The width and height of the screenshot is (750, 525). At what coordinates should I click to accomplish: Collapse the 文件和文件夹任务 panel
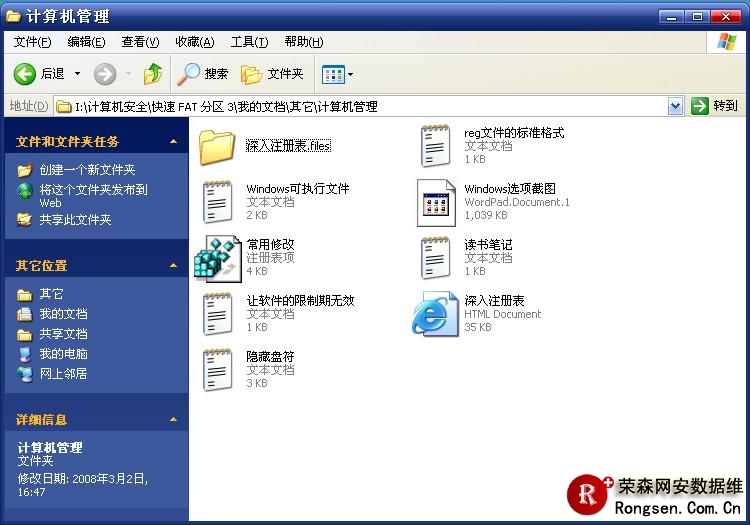point(173,142)
